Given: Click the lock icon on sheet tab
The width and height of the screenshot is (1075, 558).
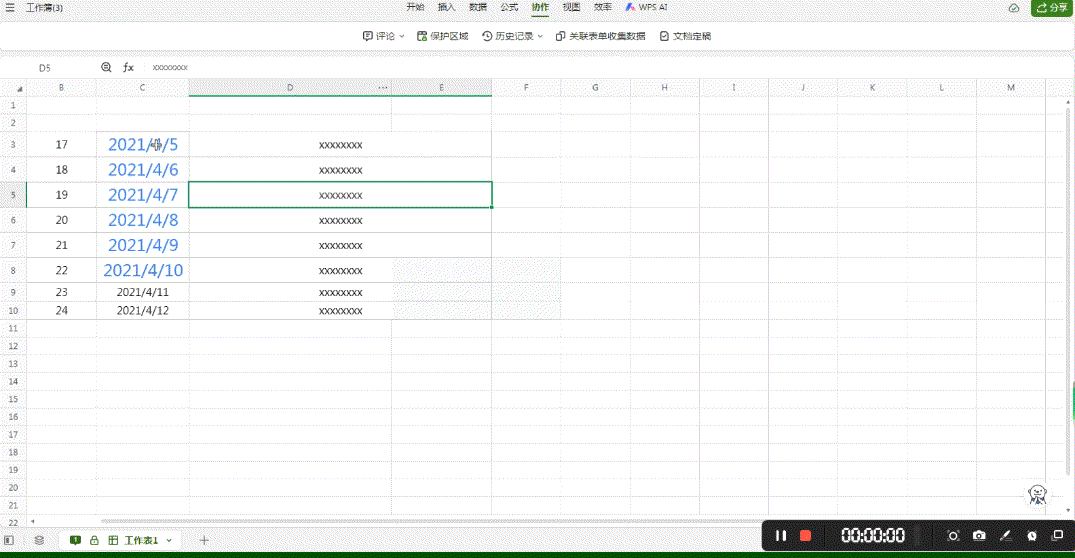Looking at the screenshot, I should point(95,540).
